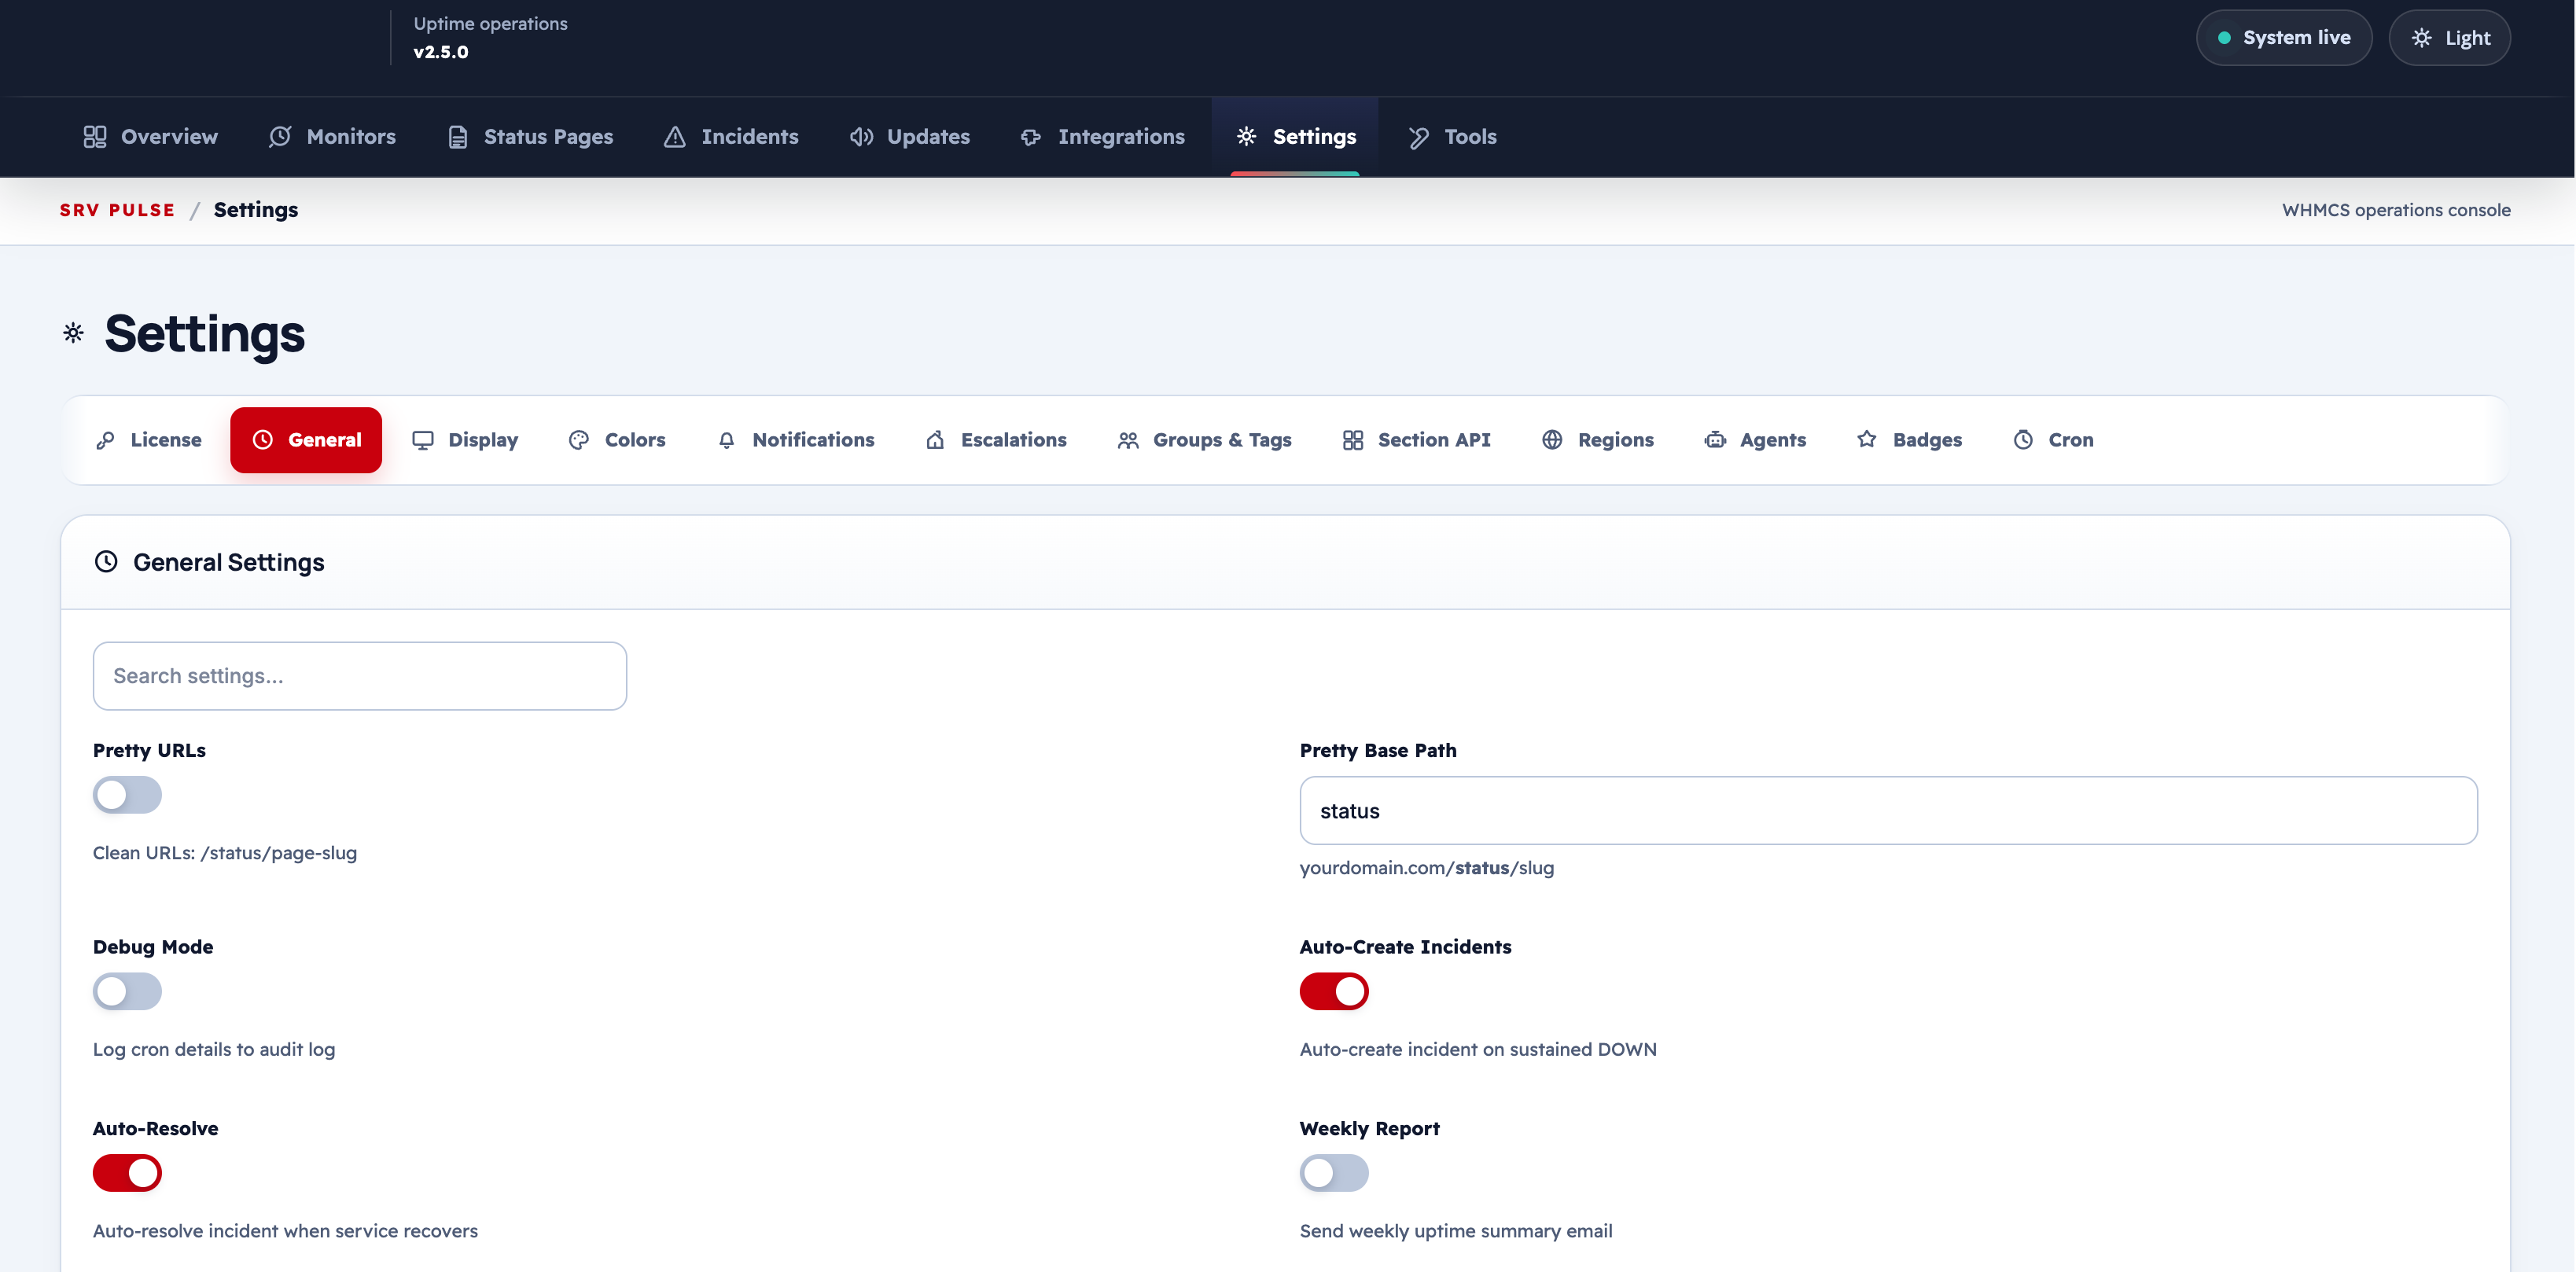Click the Tools wrench icon
2576x1272 pixels.
[x=1418, y=137]
